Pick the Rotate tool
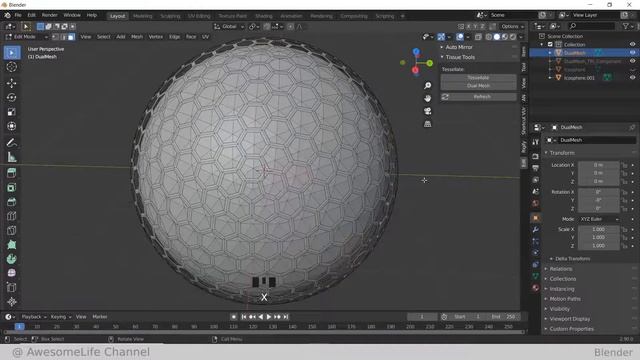 point(12,98)
